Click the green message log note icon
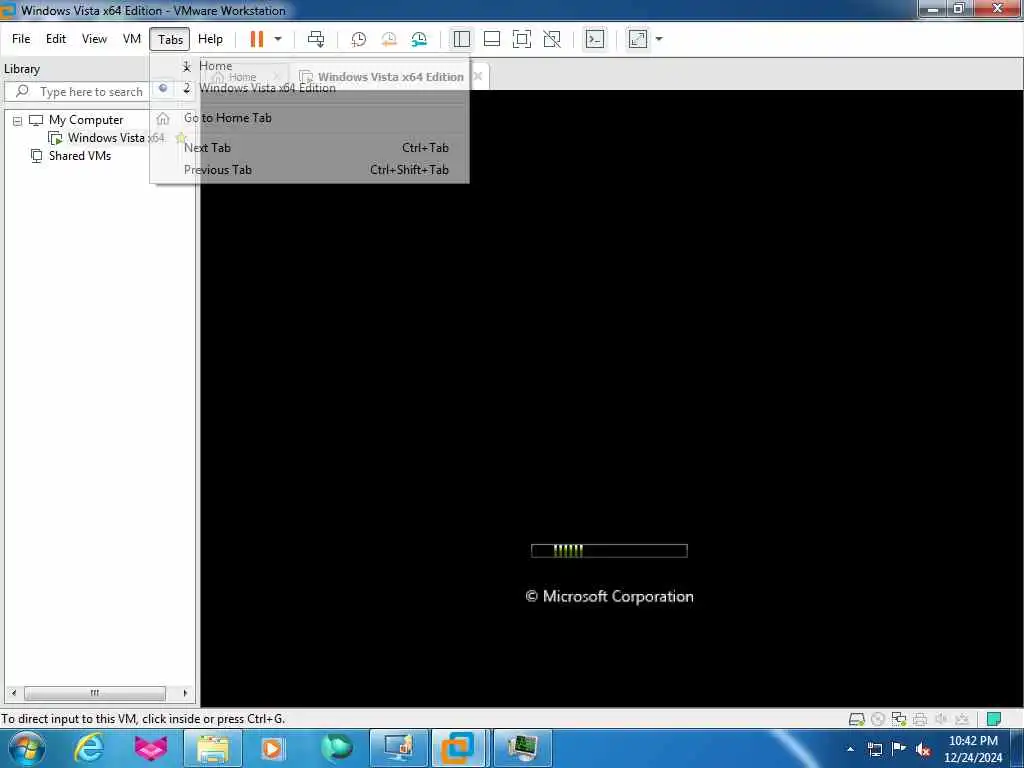 click(x=994, y=720)
